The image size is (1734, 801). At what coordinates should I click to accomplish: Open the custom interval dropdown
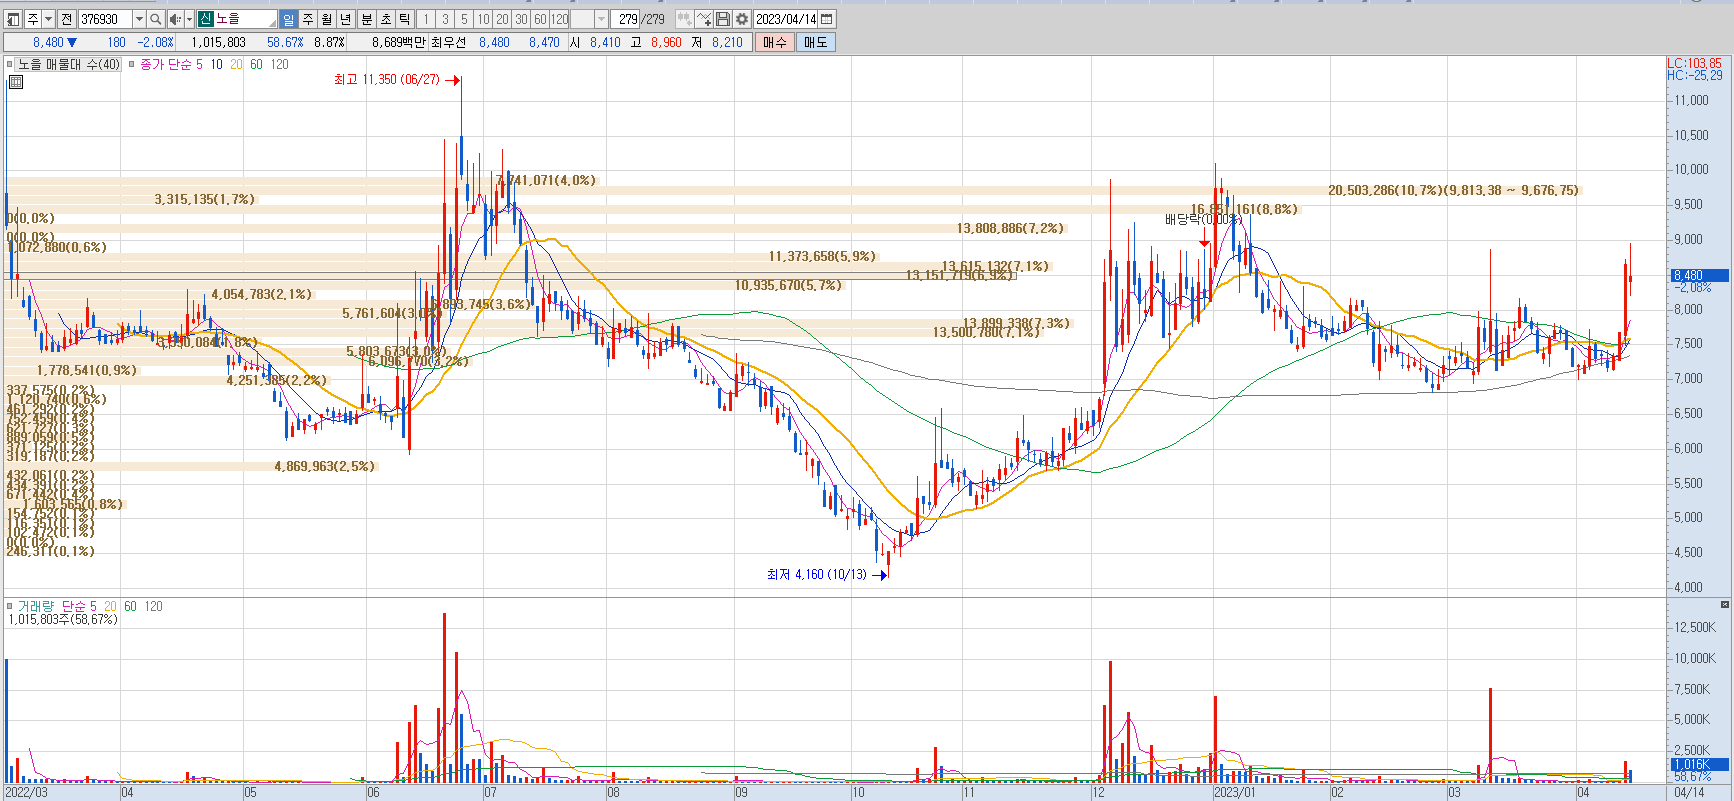pos(601,19)
